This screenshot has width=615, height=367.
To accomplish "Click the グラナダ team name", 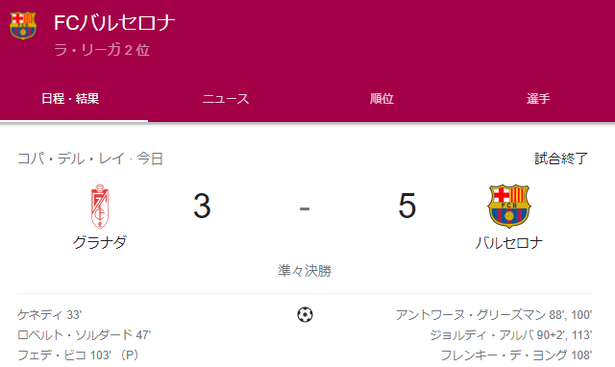I will [x=100, y=242].
